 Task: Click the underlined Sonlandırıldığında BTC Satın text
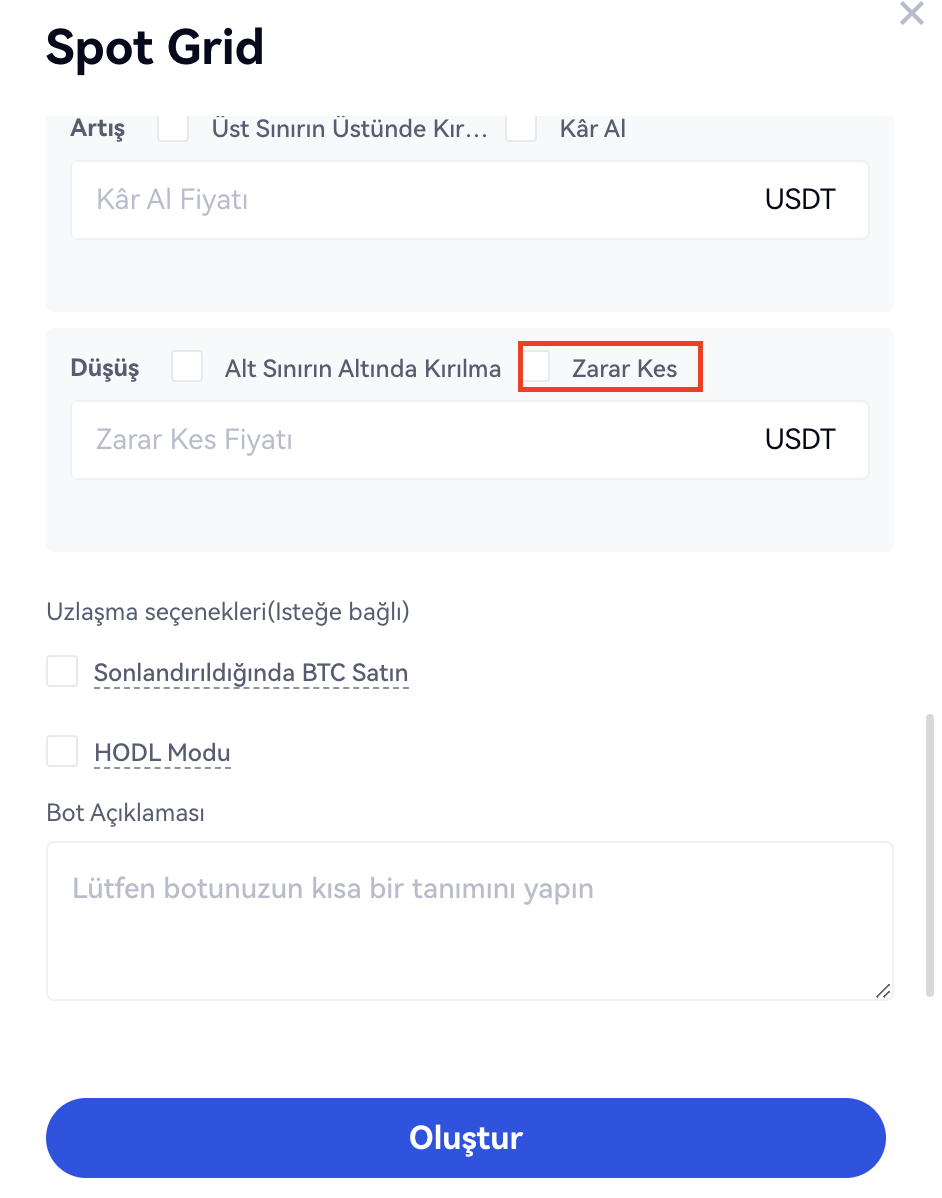251,673
